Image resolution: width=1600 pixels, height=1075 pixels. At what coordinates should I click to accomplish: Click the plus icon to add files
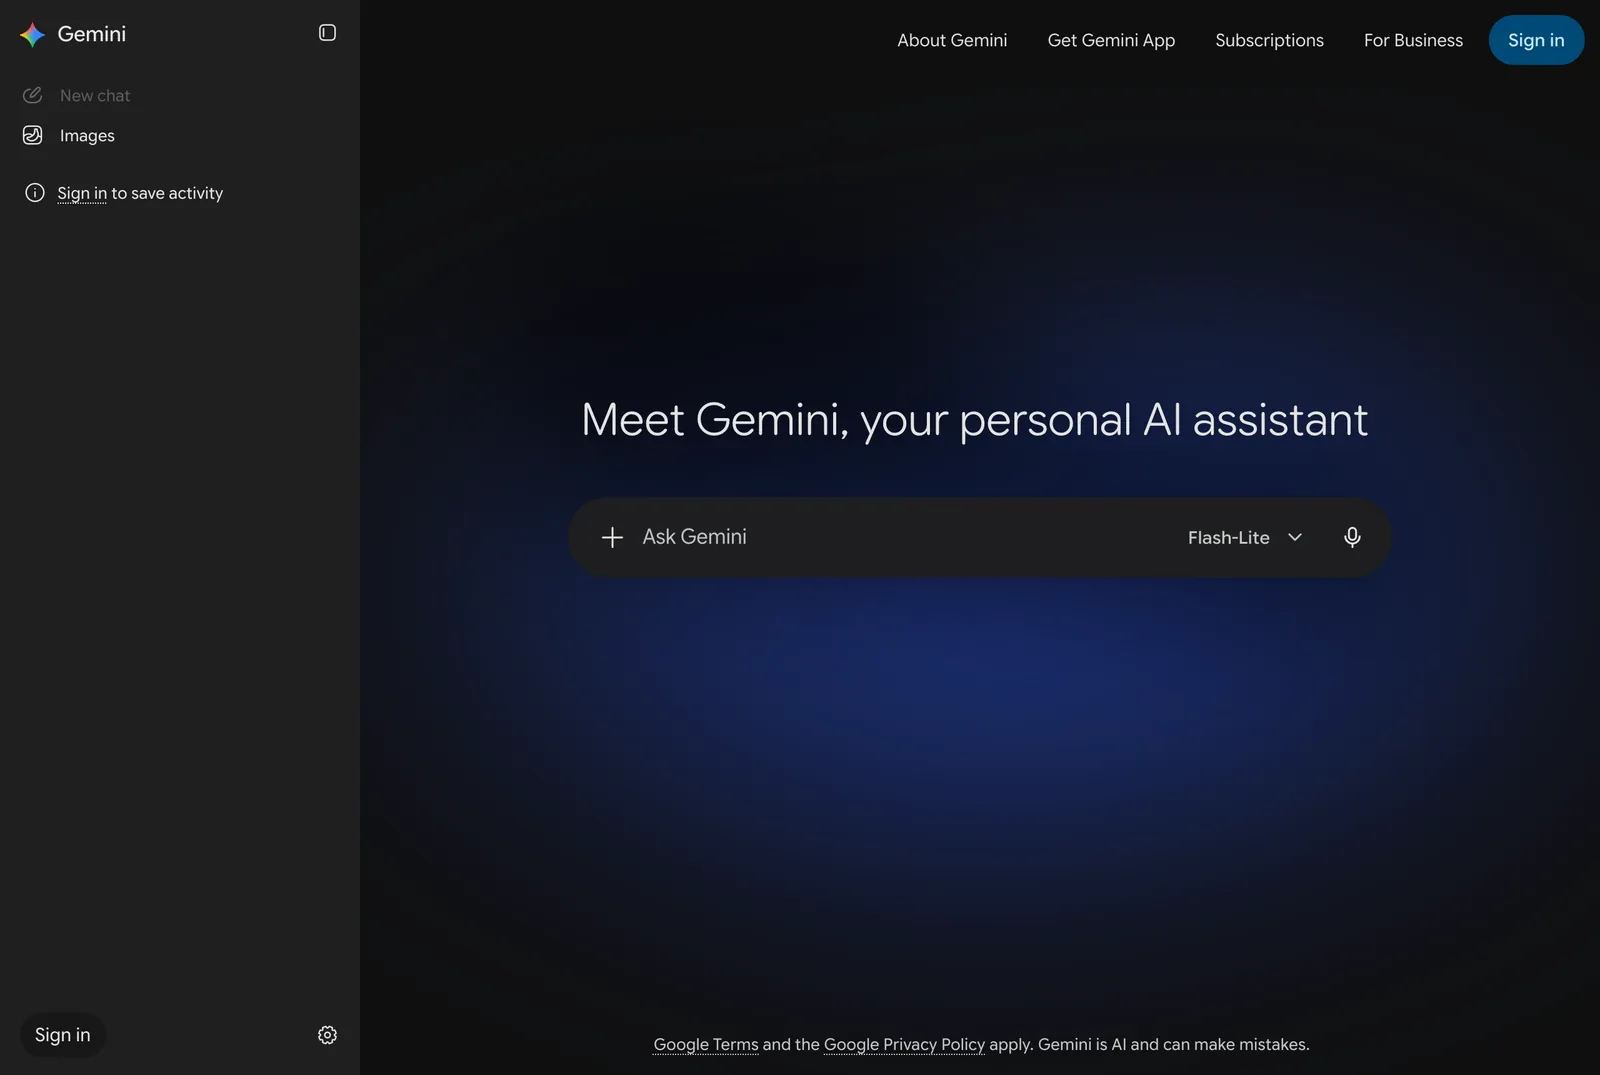612,537
